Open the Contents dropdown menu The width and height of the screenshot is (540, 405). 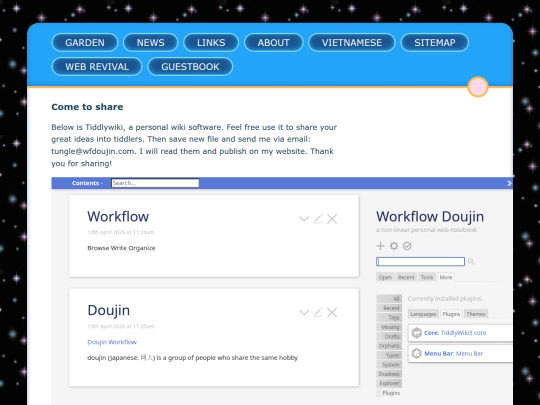[87, 183]
